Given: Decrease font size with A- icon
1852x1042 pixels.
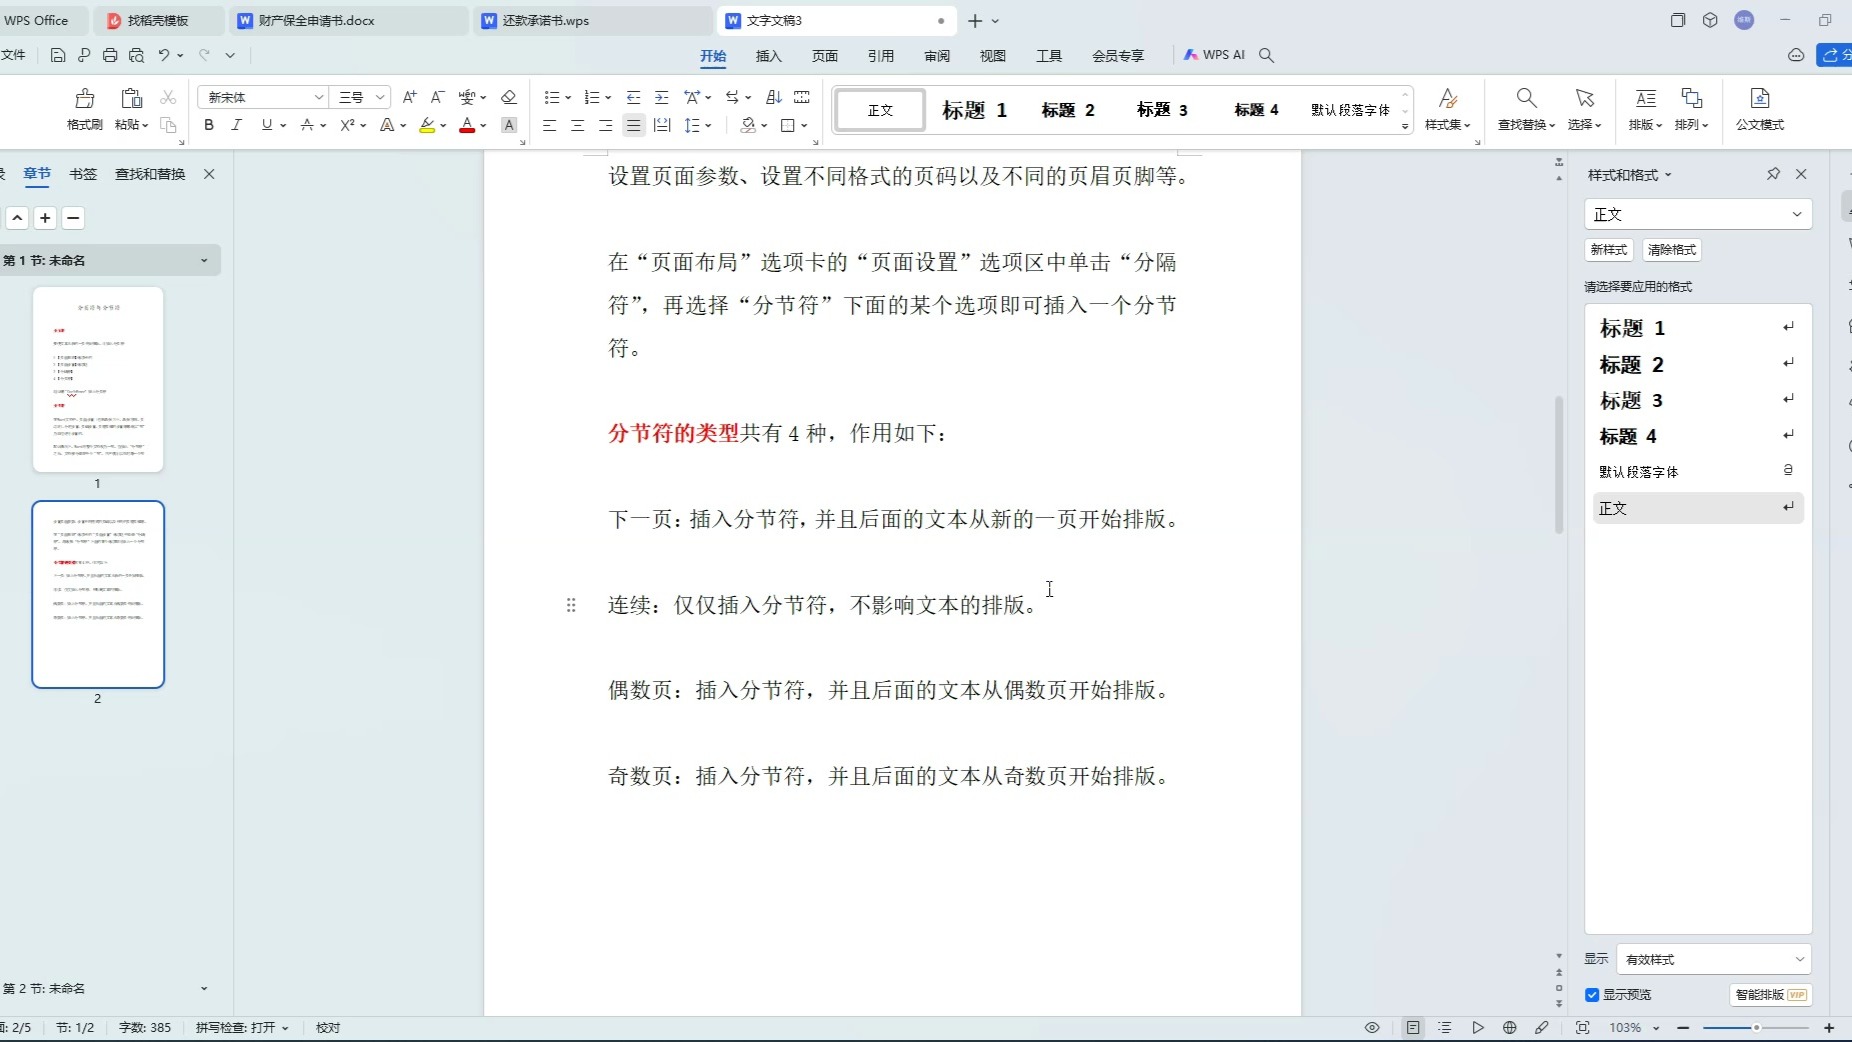Looking at the screenshot, I should (437, 97).
